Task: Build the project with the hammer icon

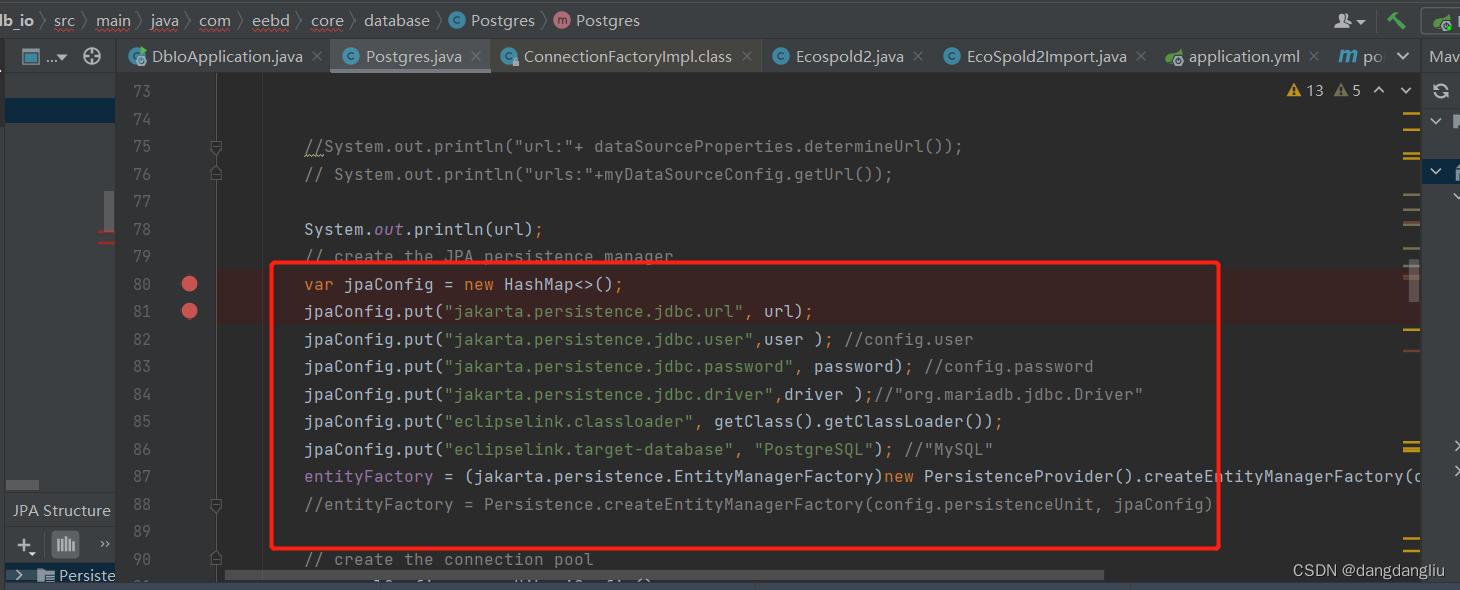Action: 1397,20
